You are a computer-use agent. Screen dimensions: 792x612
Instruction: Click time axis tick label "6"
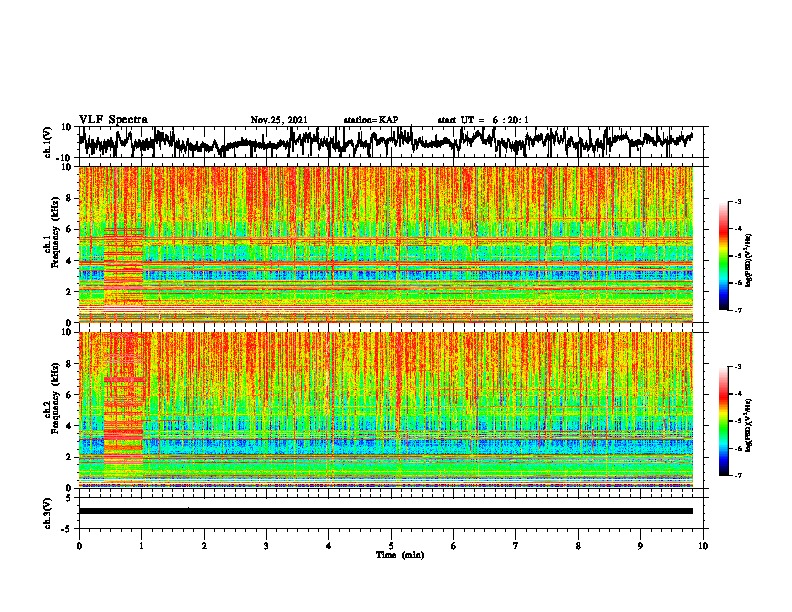click(x=454, y=546)
